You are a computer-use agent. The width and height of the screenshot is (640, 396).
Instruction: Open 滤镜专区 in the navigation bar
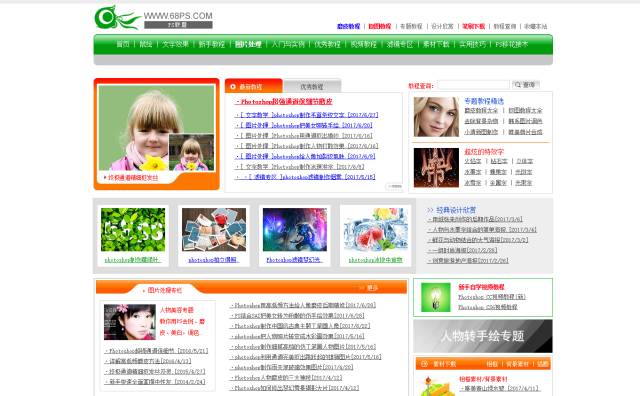[x=400, y=44]
